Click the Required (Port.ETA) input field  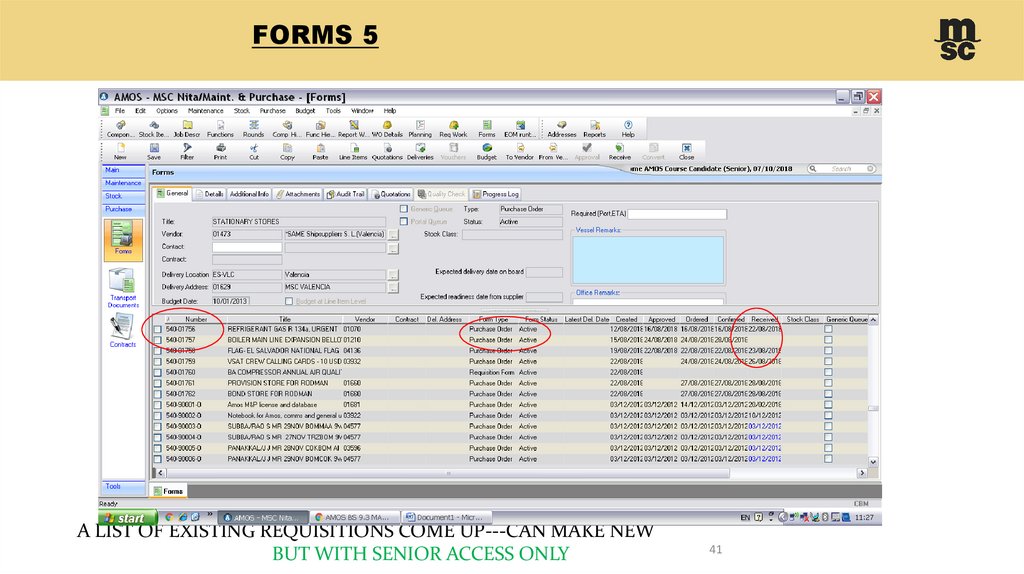[677, 214]
